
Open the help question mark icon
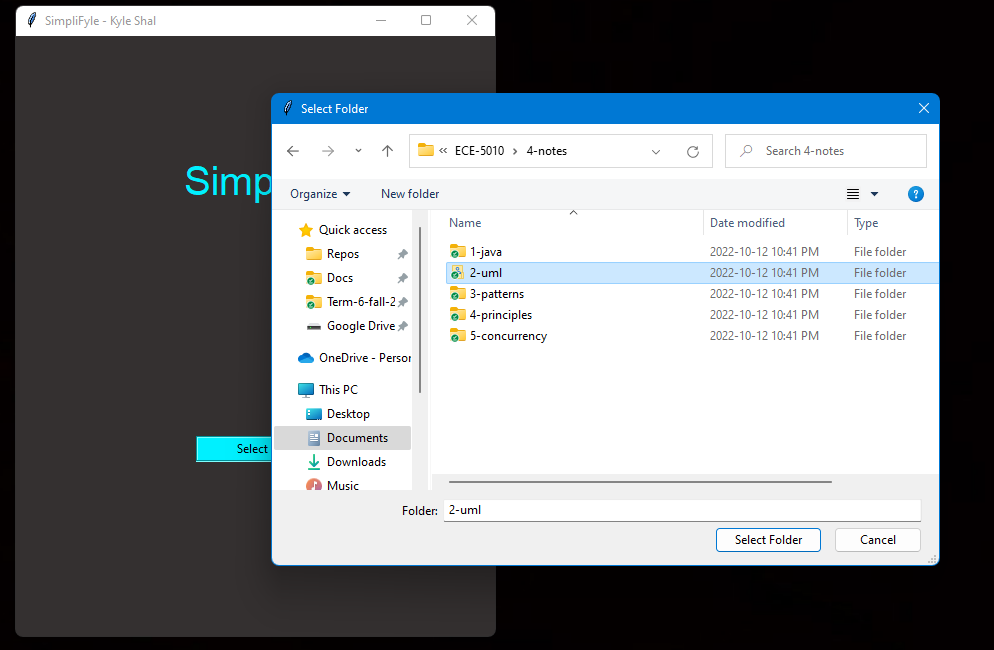coord(915,194)
